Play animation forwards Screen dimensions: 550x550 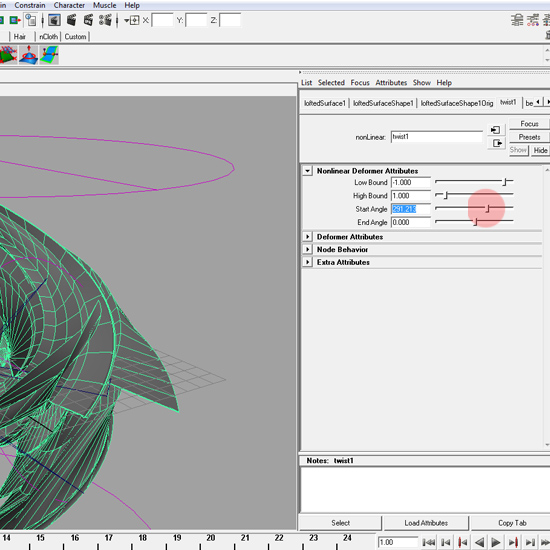click(496, 542)
